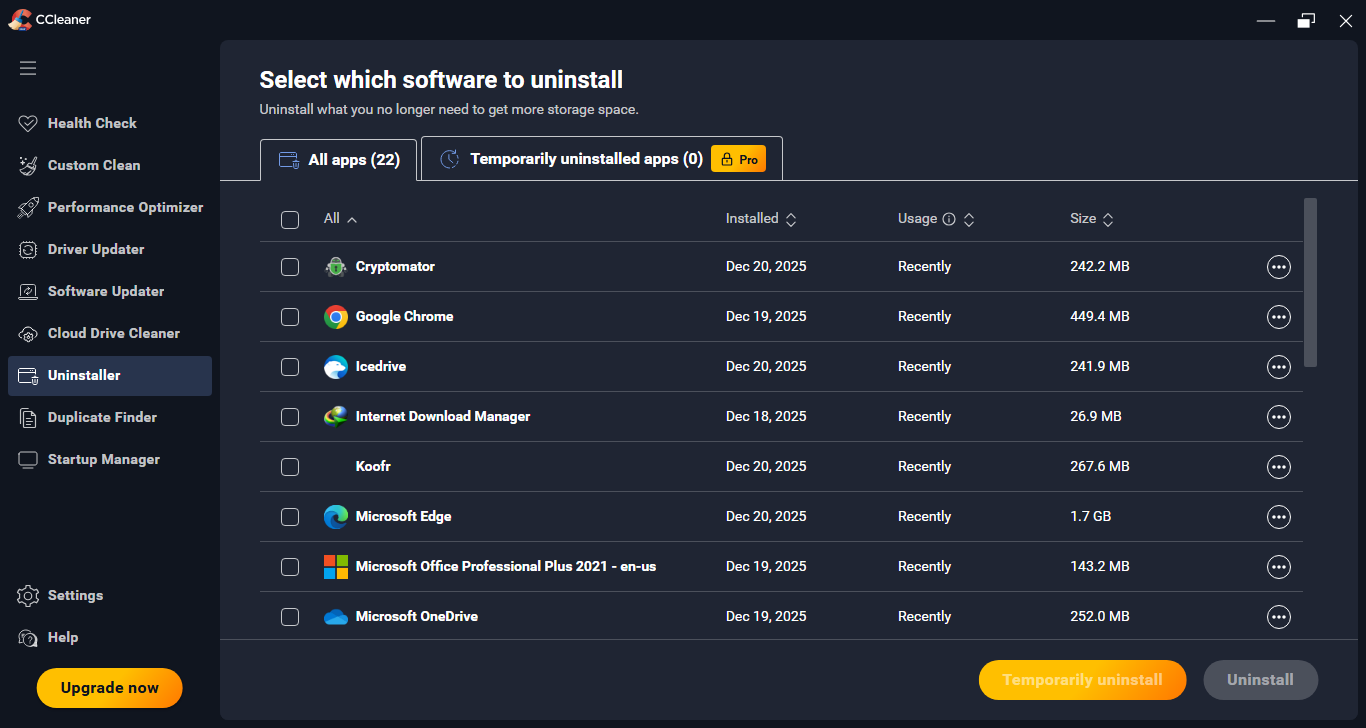The image size is (1366, 728).
Task: Tick the Microsoft Edge checkbox
Action: click(x=290, y=517)
